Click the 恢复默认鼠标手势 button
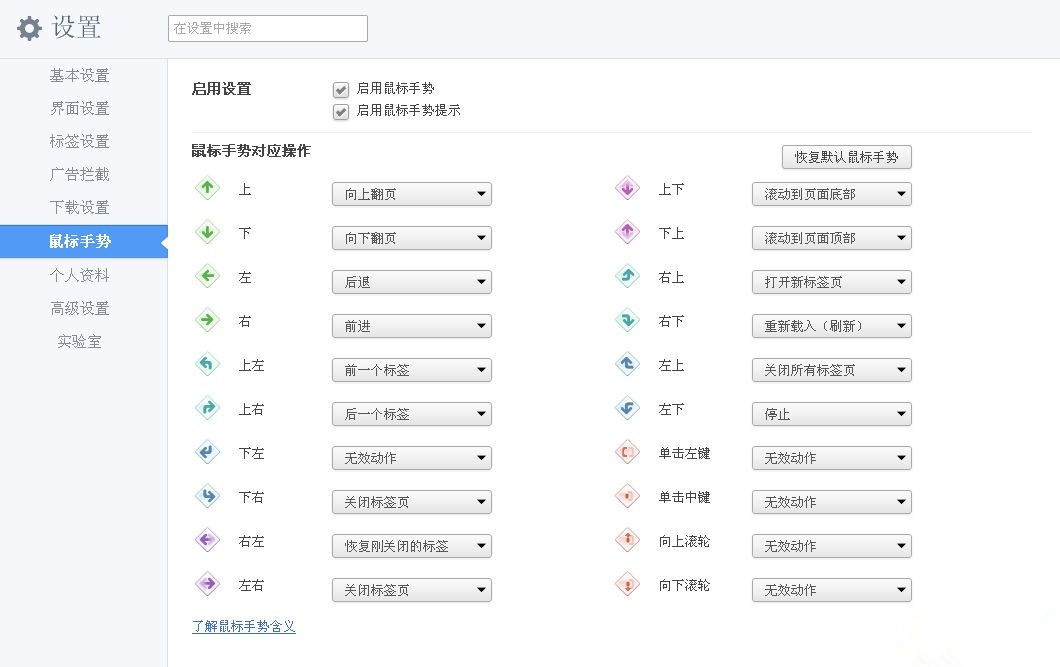1060x667 pixels. pyautogui.click(x=846, y=157)
